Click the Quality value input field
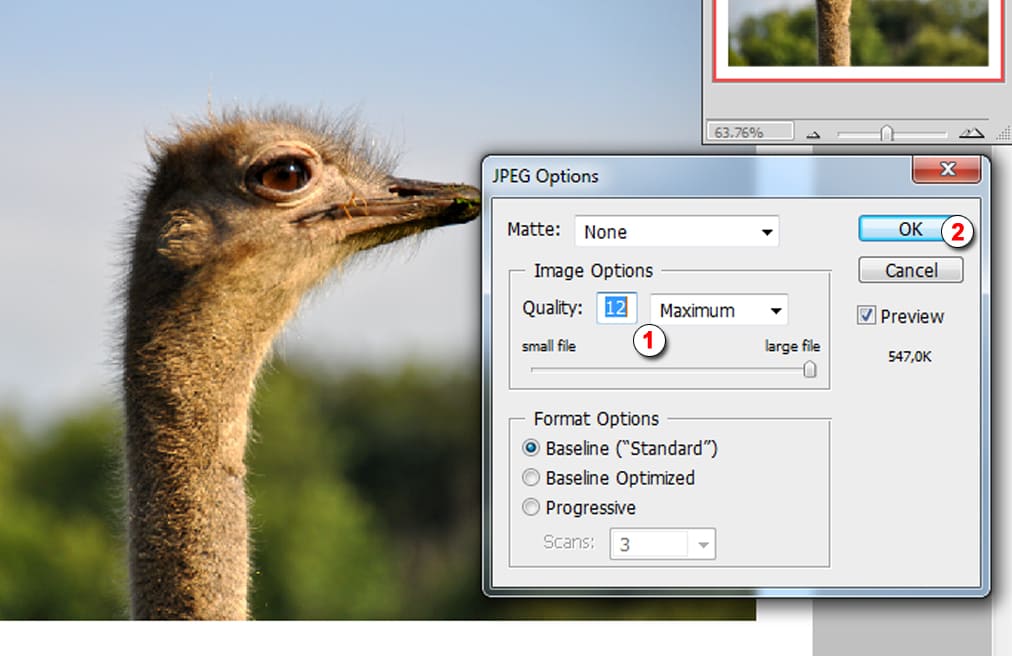 click(x=616, y=309)
